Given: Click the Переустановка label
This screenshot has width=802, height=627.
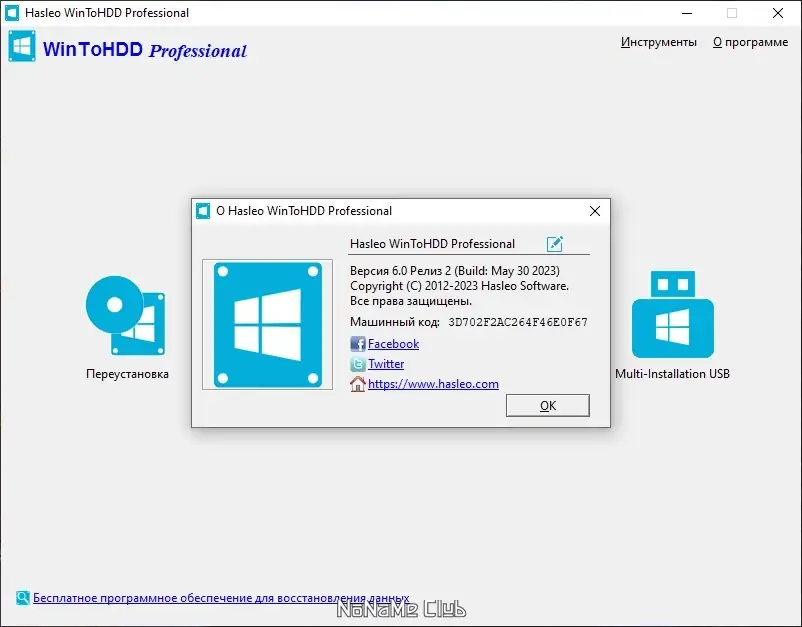Looking at the screenshot, I should click(127, 374).
